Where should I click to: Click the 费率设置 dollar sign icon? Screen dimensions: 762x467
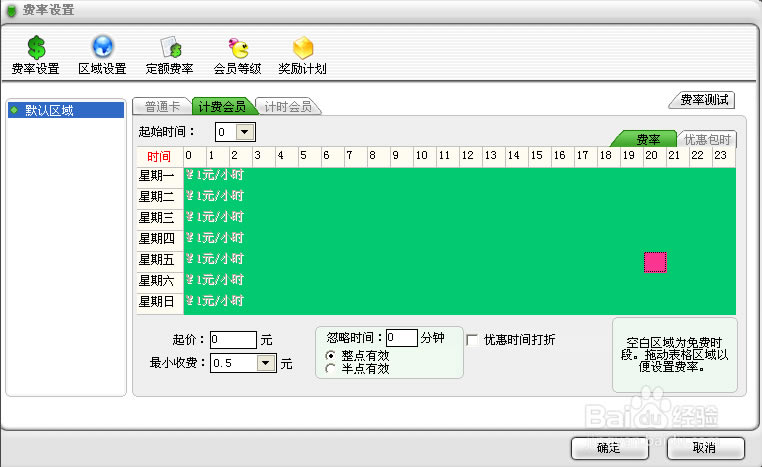pos(35,47)
